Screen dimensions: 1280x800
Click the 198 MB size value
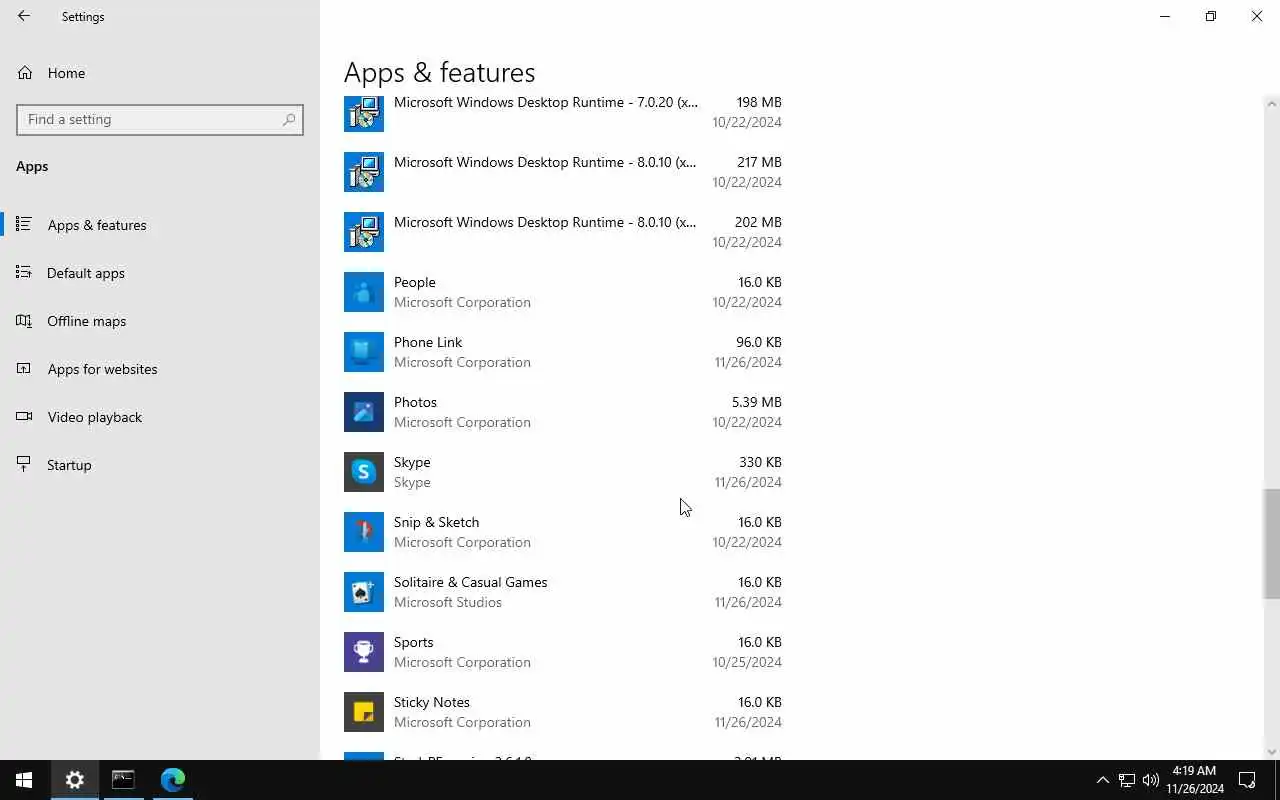pyautogui.click(x=759, y=102)
